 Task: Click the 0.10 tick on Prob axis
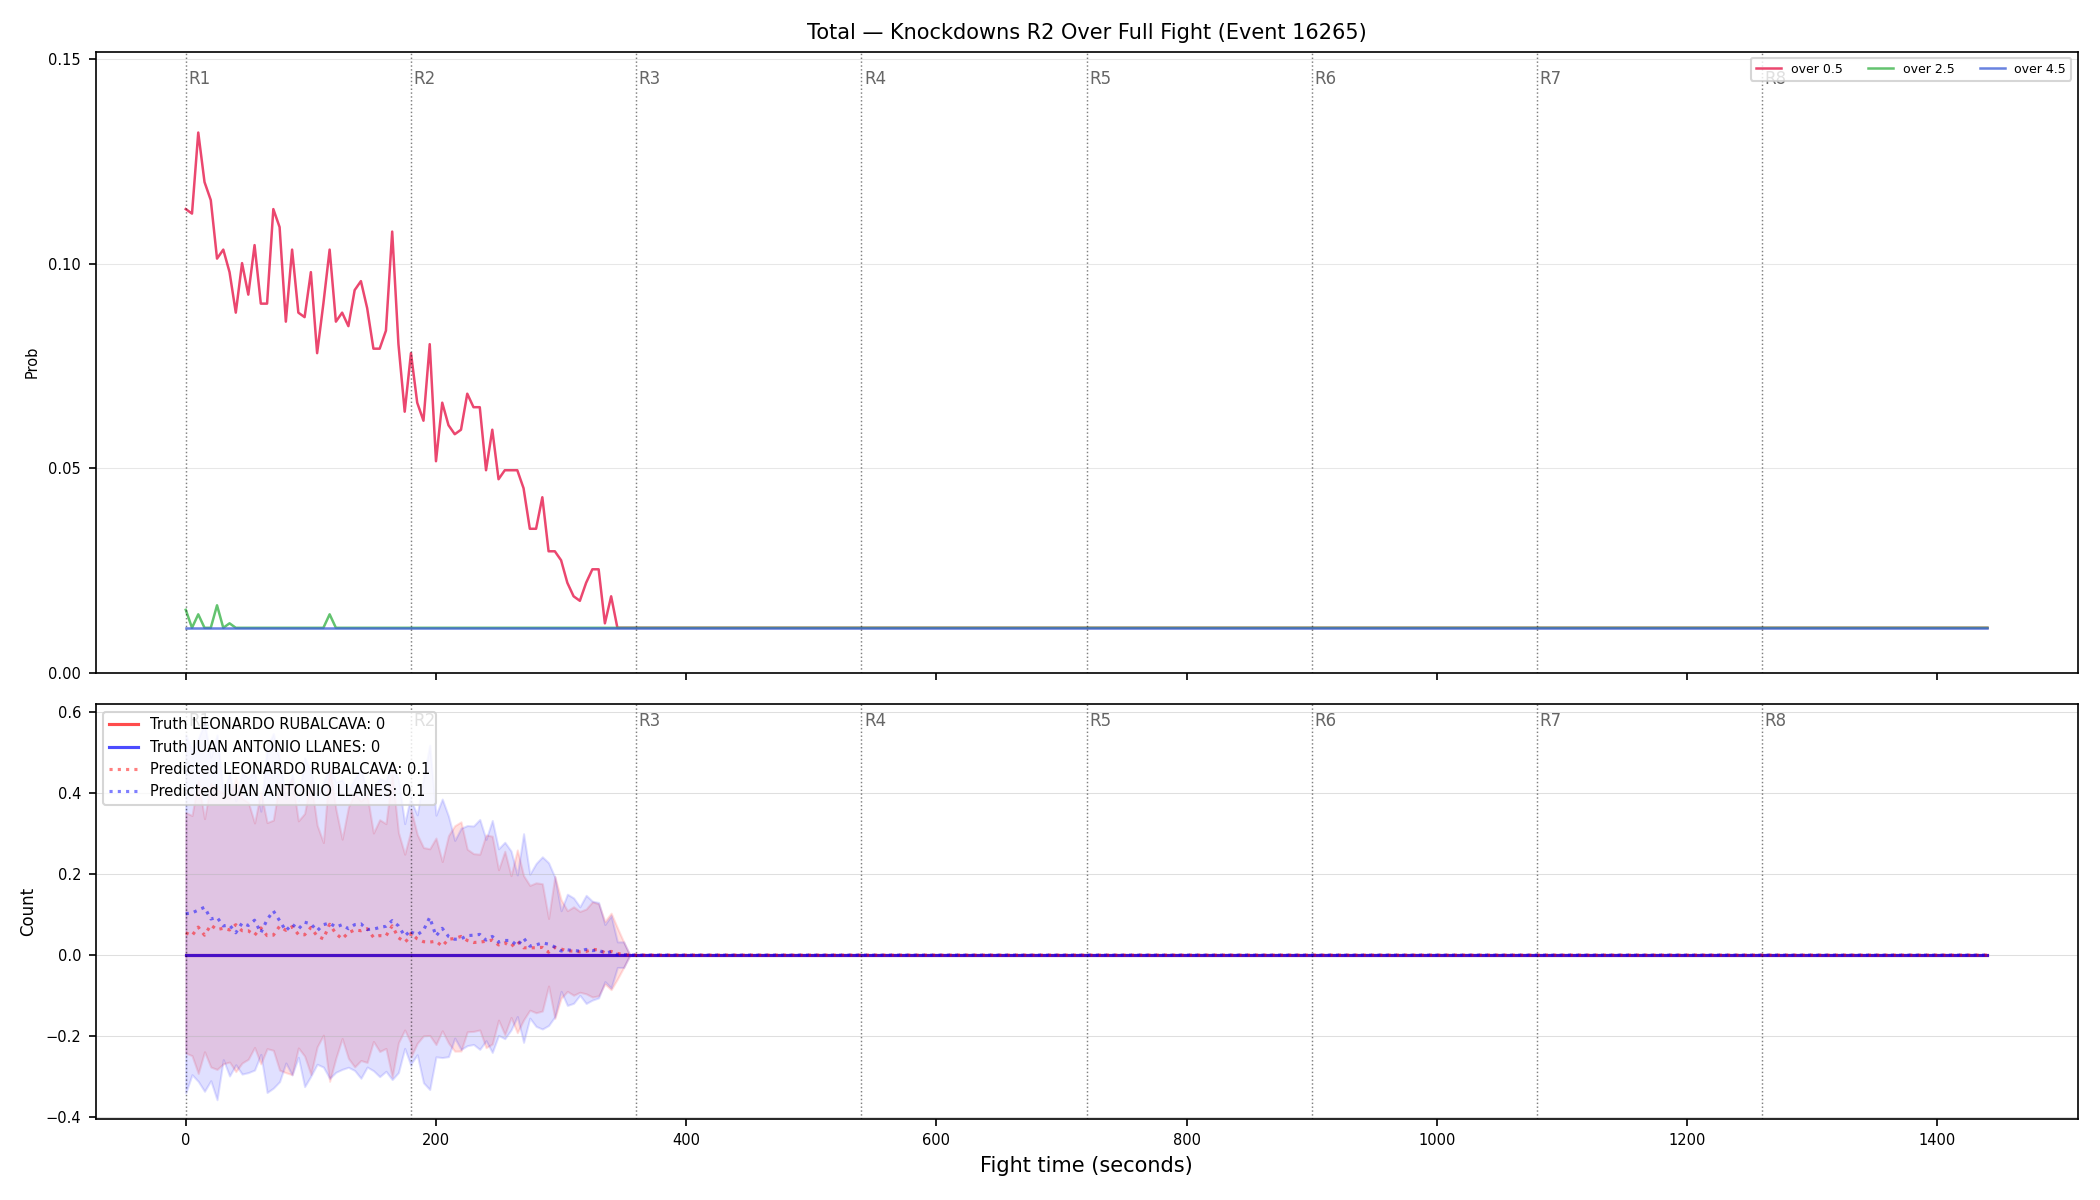65,264
